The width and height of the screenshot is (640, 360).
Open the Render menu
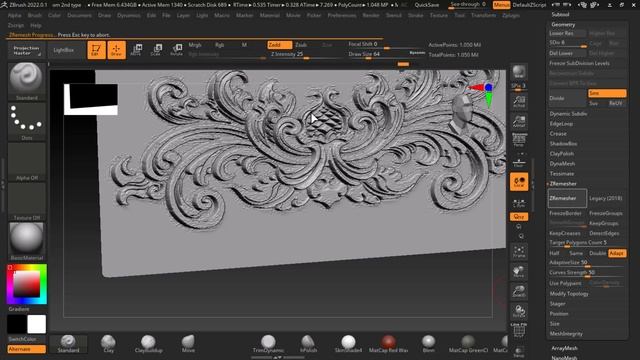tap(371, 16)
